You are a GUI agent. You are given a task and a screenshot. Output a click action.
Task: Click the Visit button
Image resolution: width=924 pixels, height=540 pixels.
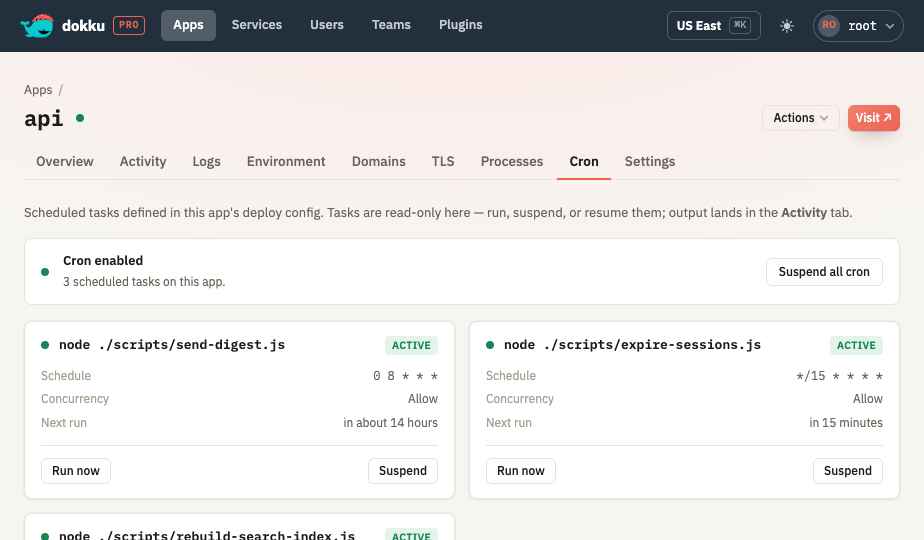874,118
